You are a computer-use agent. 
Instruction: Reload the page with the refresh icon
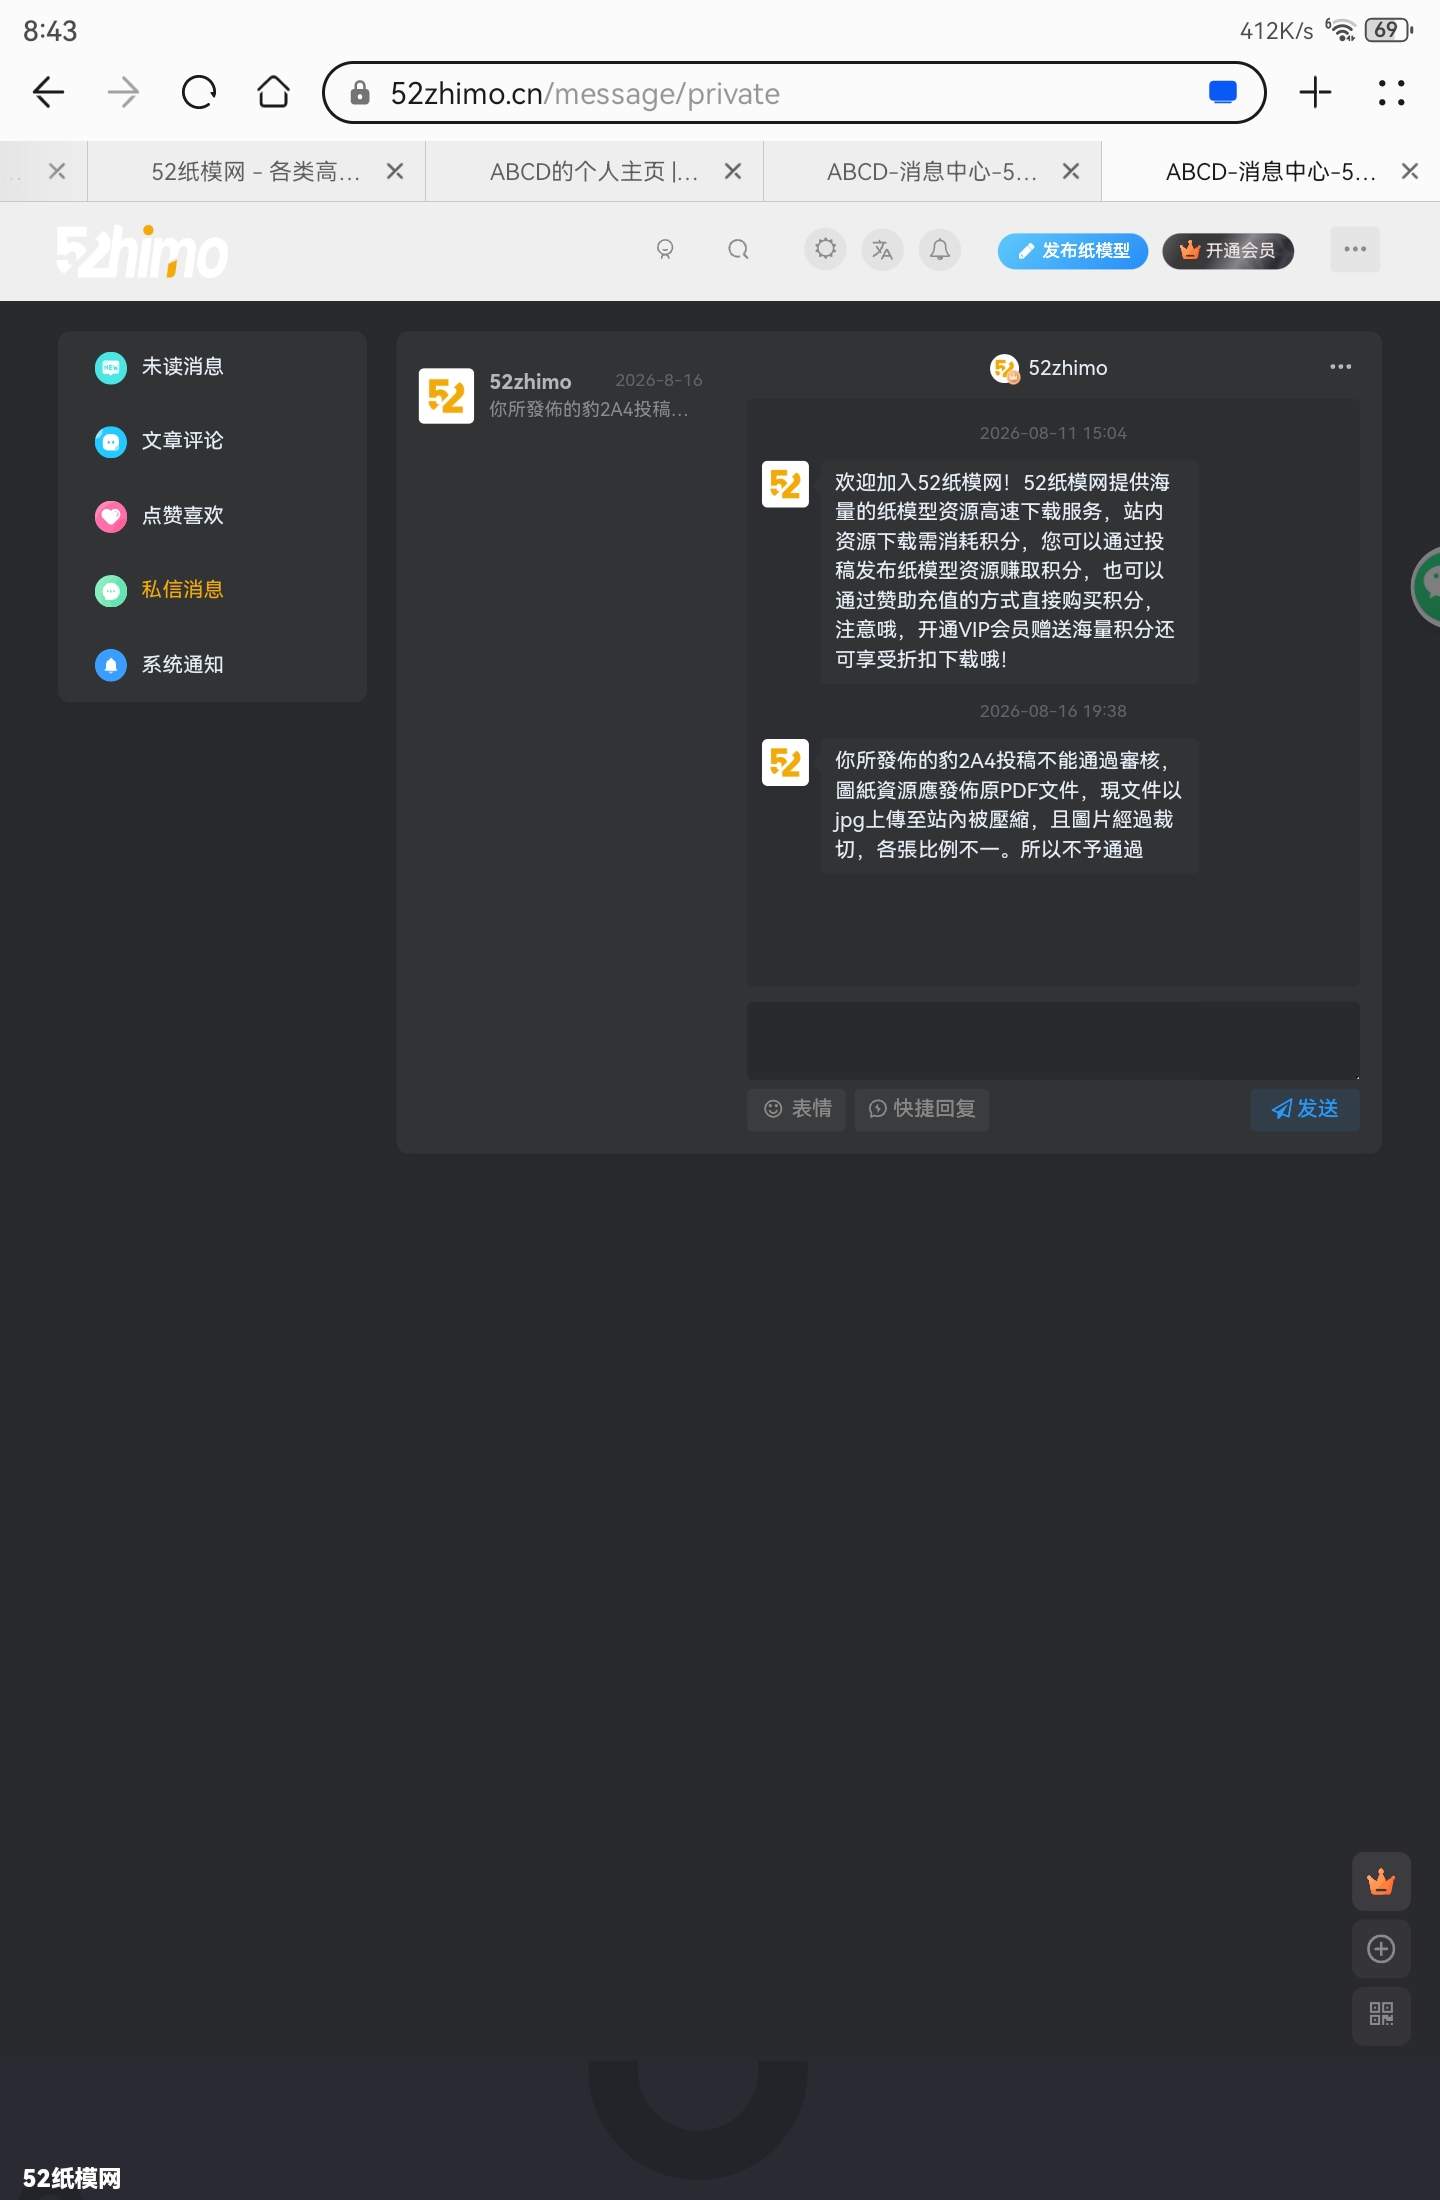[198, 93]
